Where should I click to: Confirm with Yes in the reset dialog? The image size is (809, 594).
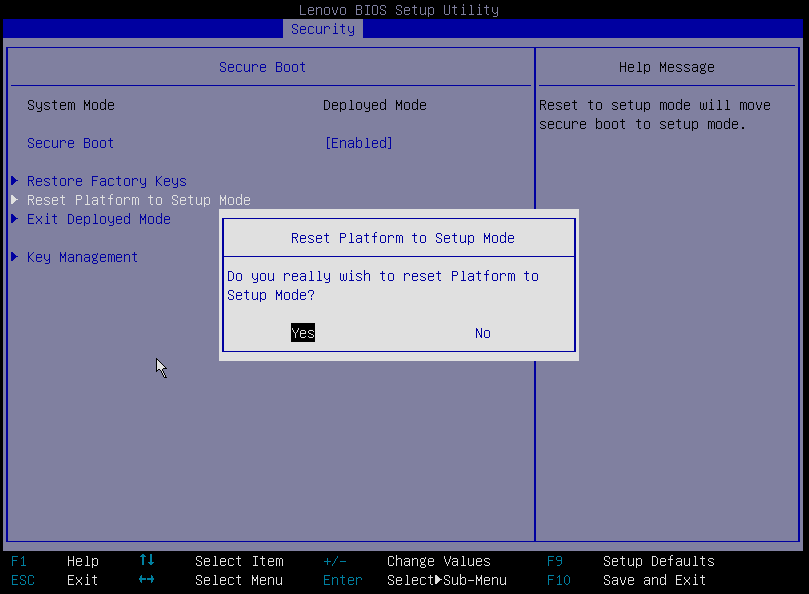pyautogui.click(x=303, y=333)
